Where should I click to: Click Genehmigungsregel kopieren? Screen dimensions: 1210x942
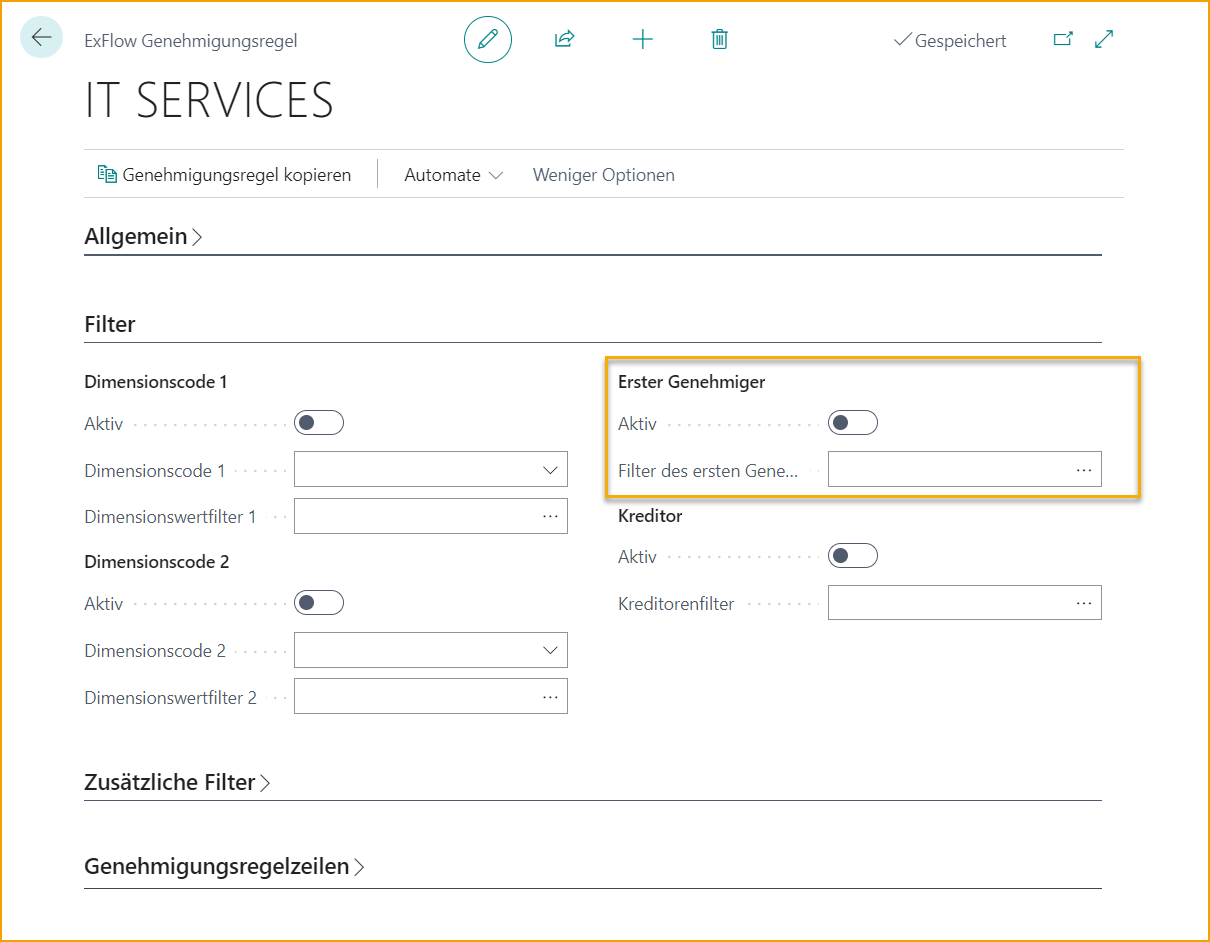pyautogui.click(x=225, y=174)
